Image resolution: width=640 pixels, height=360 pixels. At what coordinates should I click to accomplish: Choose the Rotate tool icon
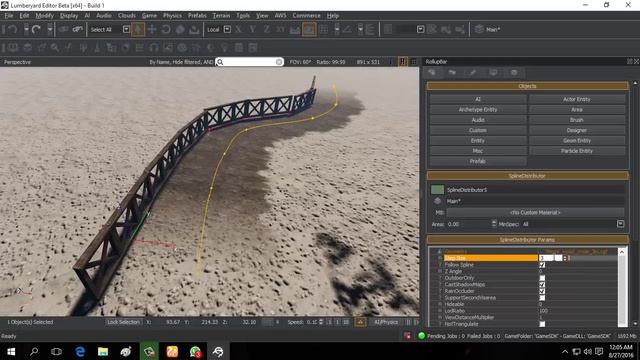(x=166, y=29)
